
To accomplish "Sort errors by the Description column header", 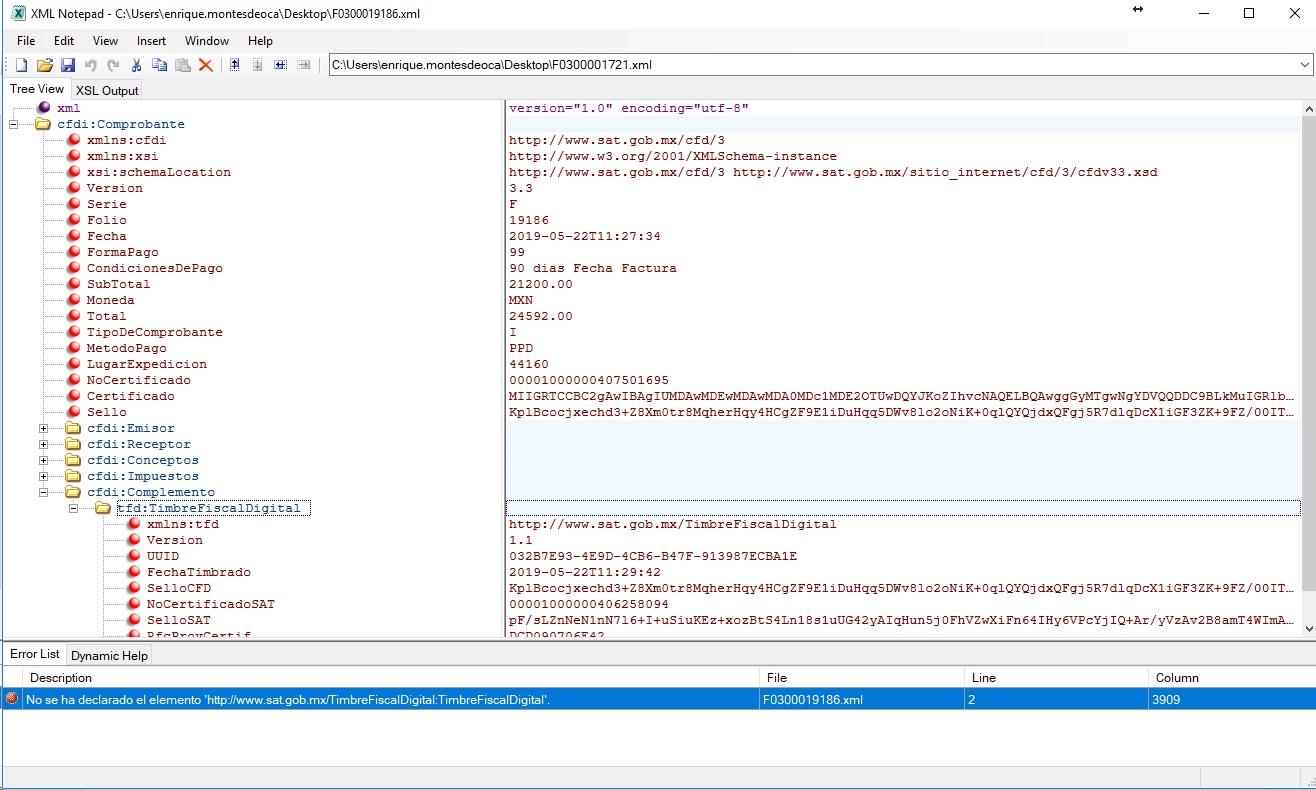I will point(391,677).
